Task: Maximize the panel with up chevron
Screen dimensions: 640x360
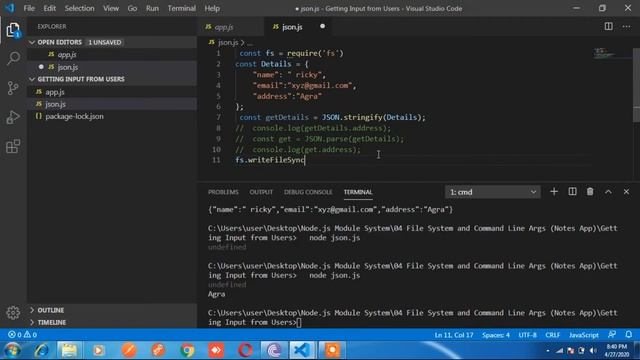Action: pos(608,192)
